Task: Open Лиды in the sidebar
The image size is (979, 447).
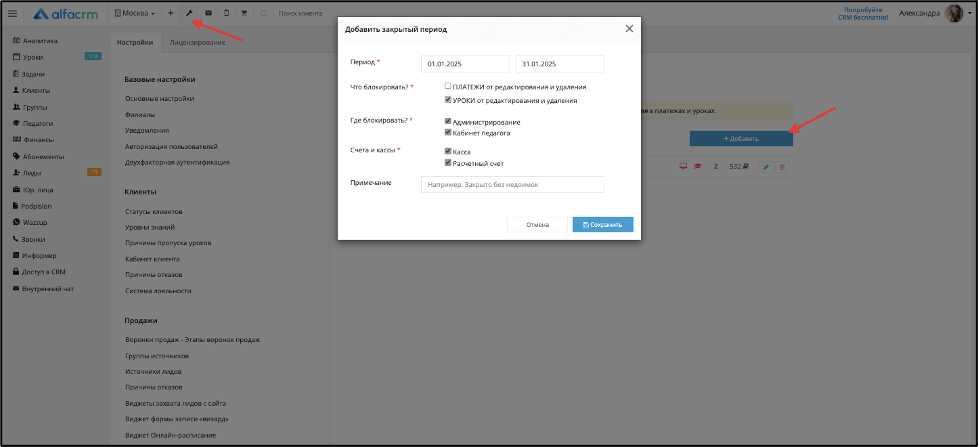Action: pos(32,173)
